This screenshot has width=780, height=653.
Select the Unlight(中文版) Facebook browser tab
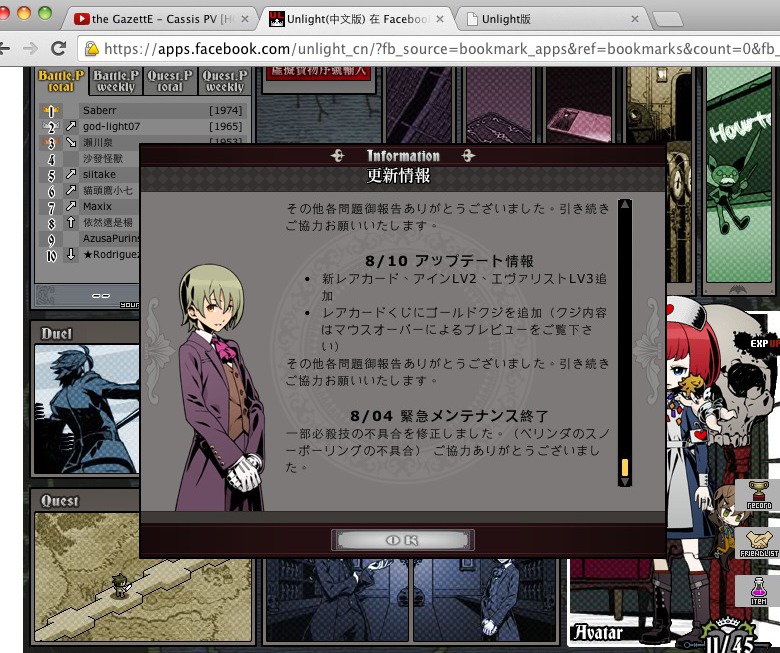tap(357, 19)
